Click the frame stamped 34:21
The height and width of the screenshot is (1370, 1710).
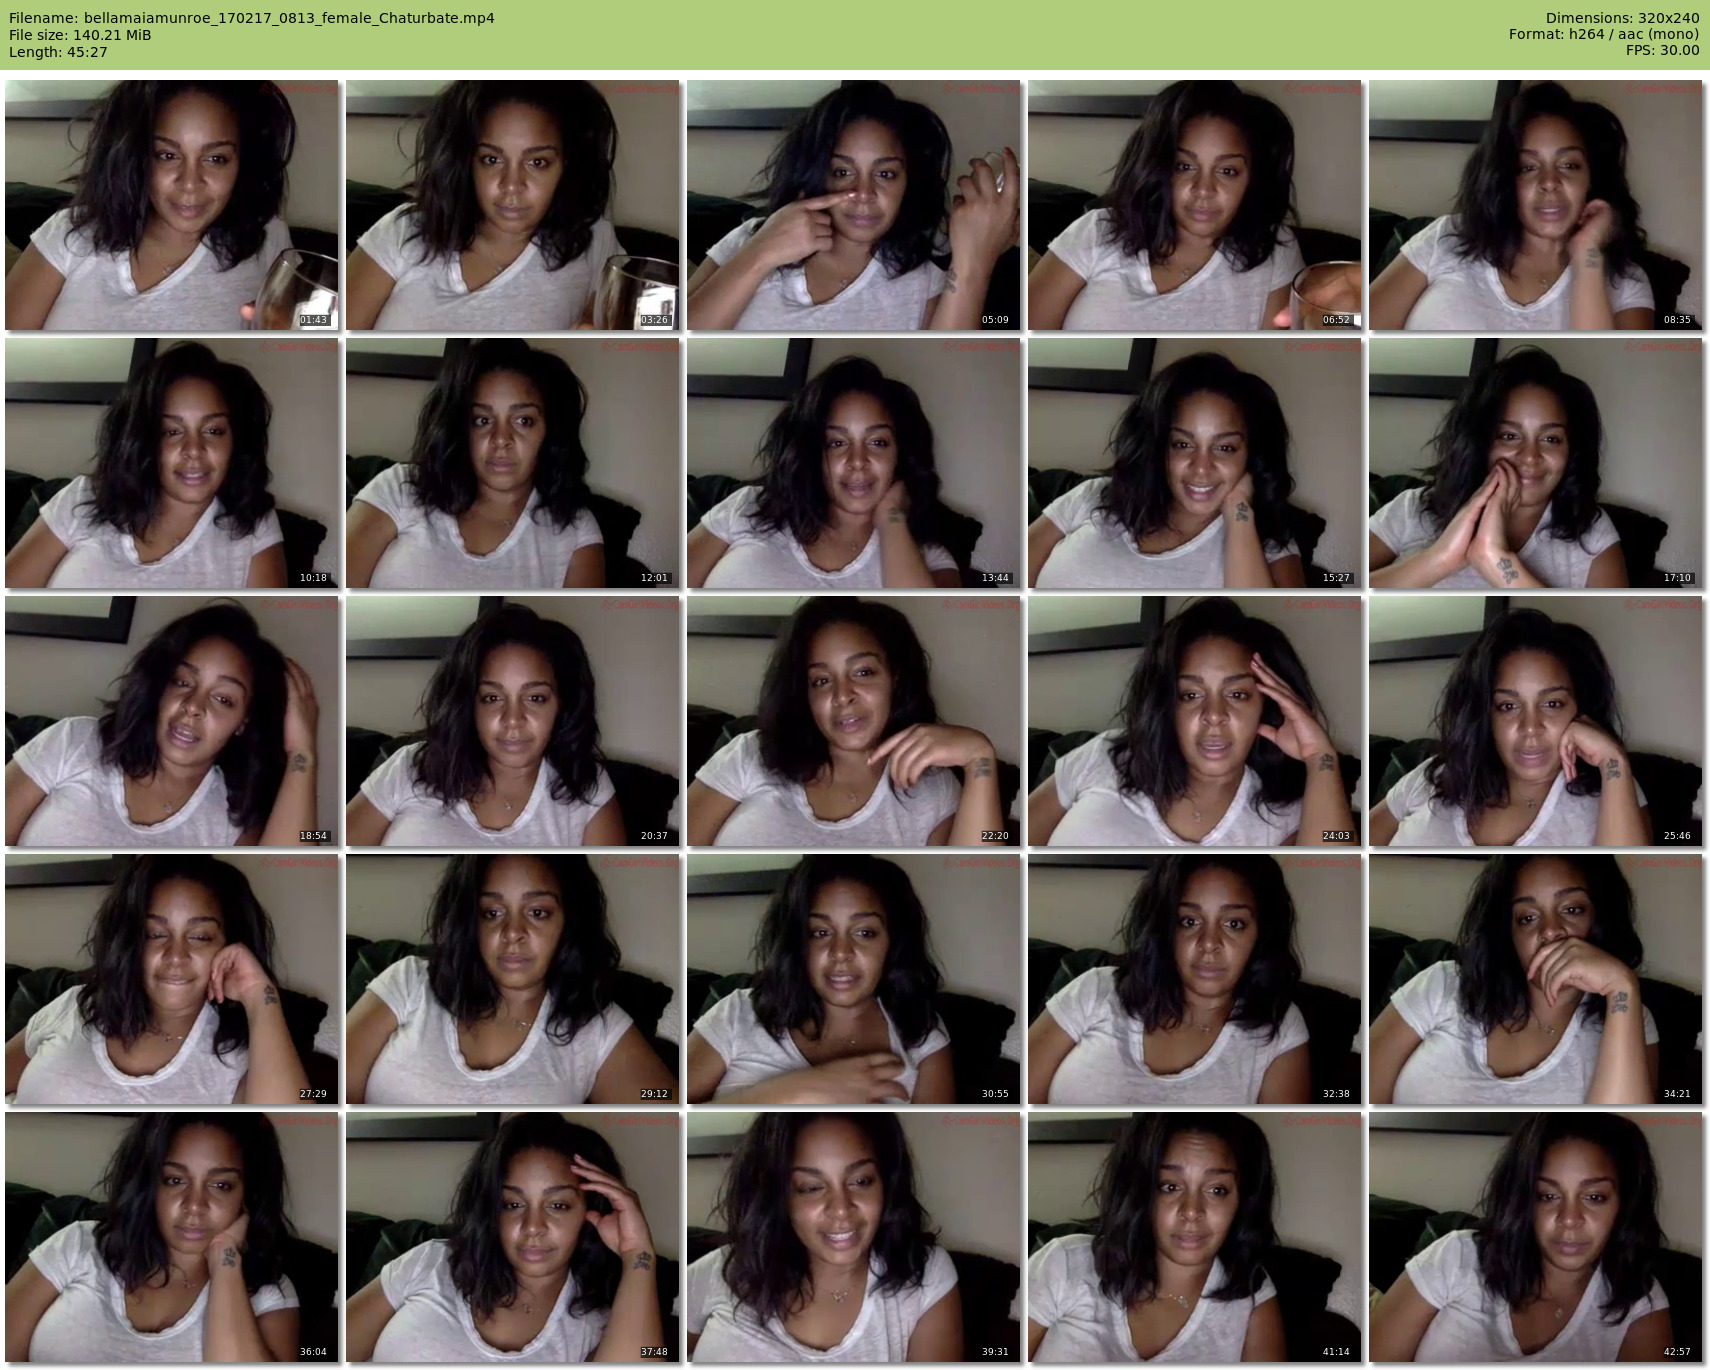tap(1536, 979)
